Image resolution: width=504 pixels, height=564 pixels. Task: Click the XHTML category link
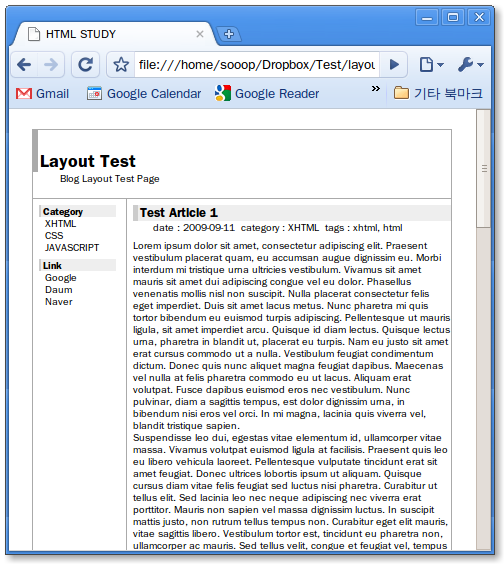[60, 224]
